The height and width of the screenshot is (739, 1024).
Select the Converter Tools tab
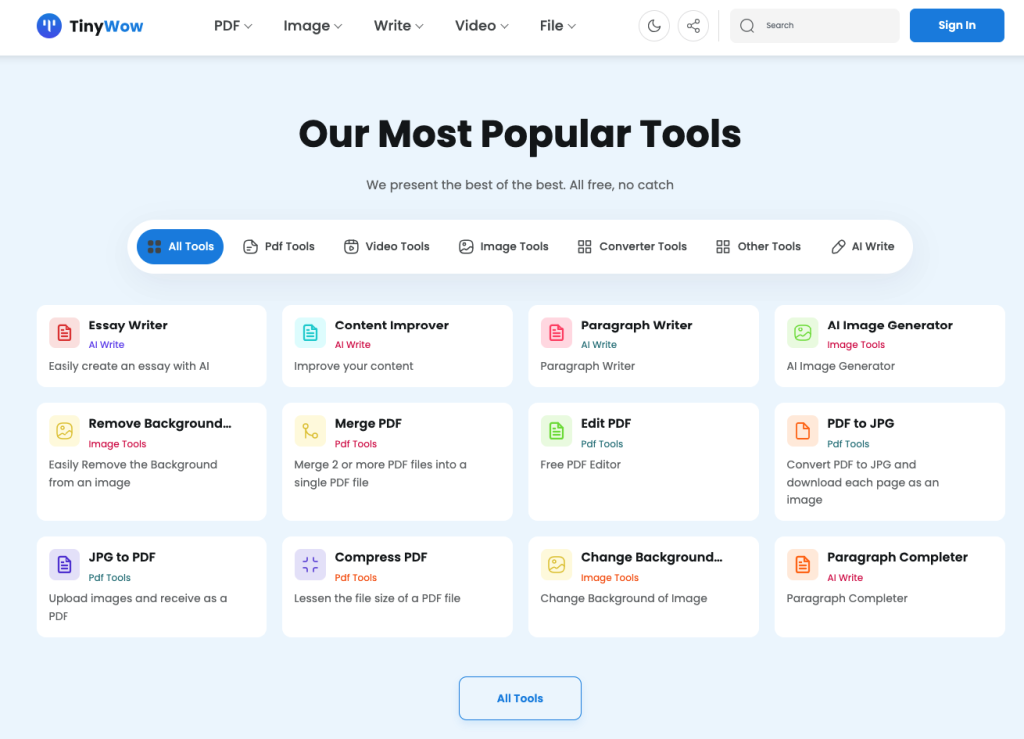coord(632,246)
